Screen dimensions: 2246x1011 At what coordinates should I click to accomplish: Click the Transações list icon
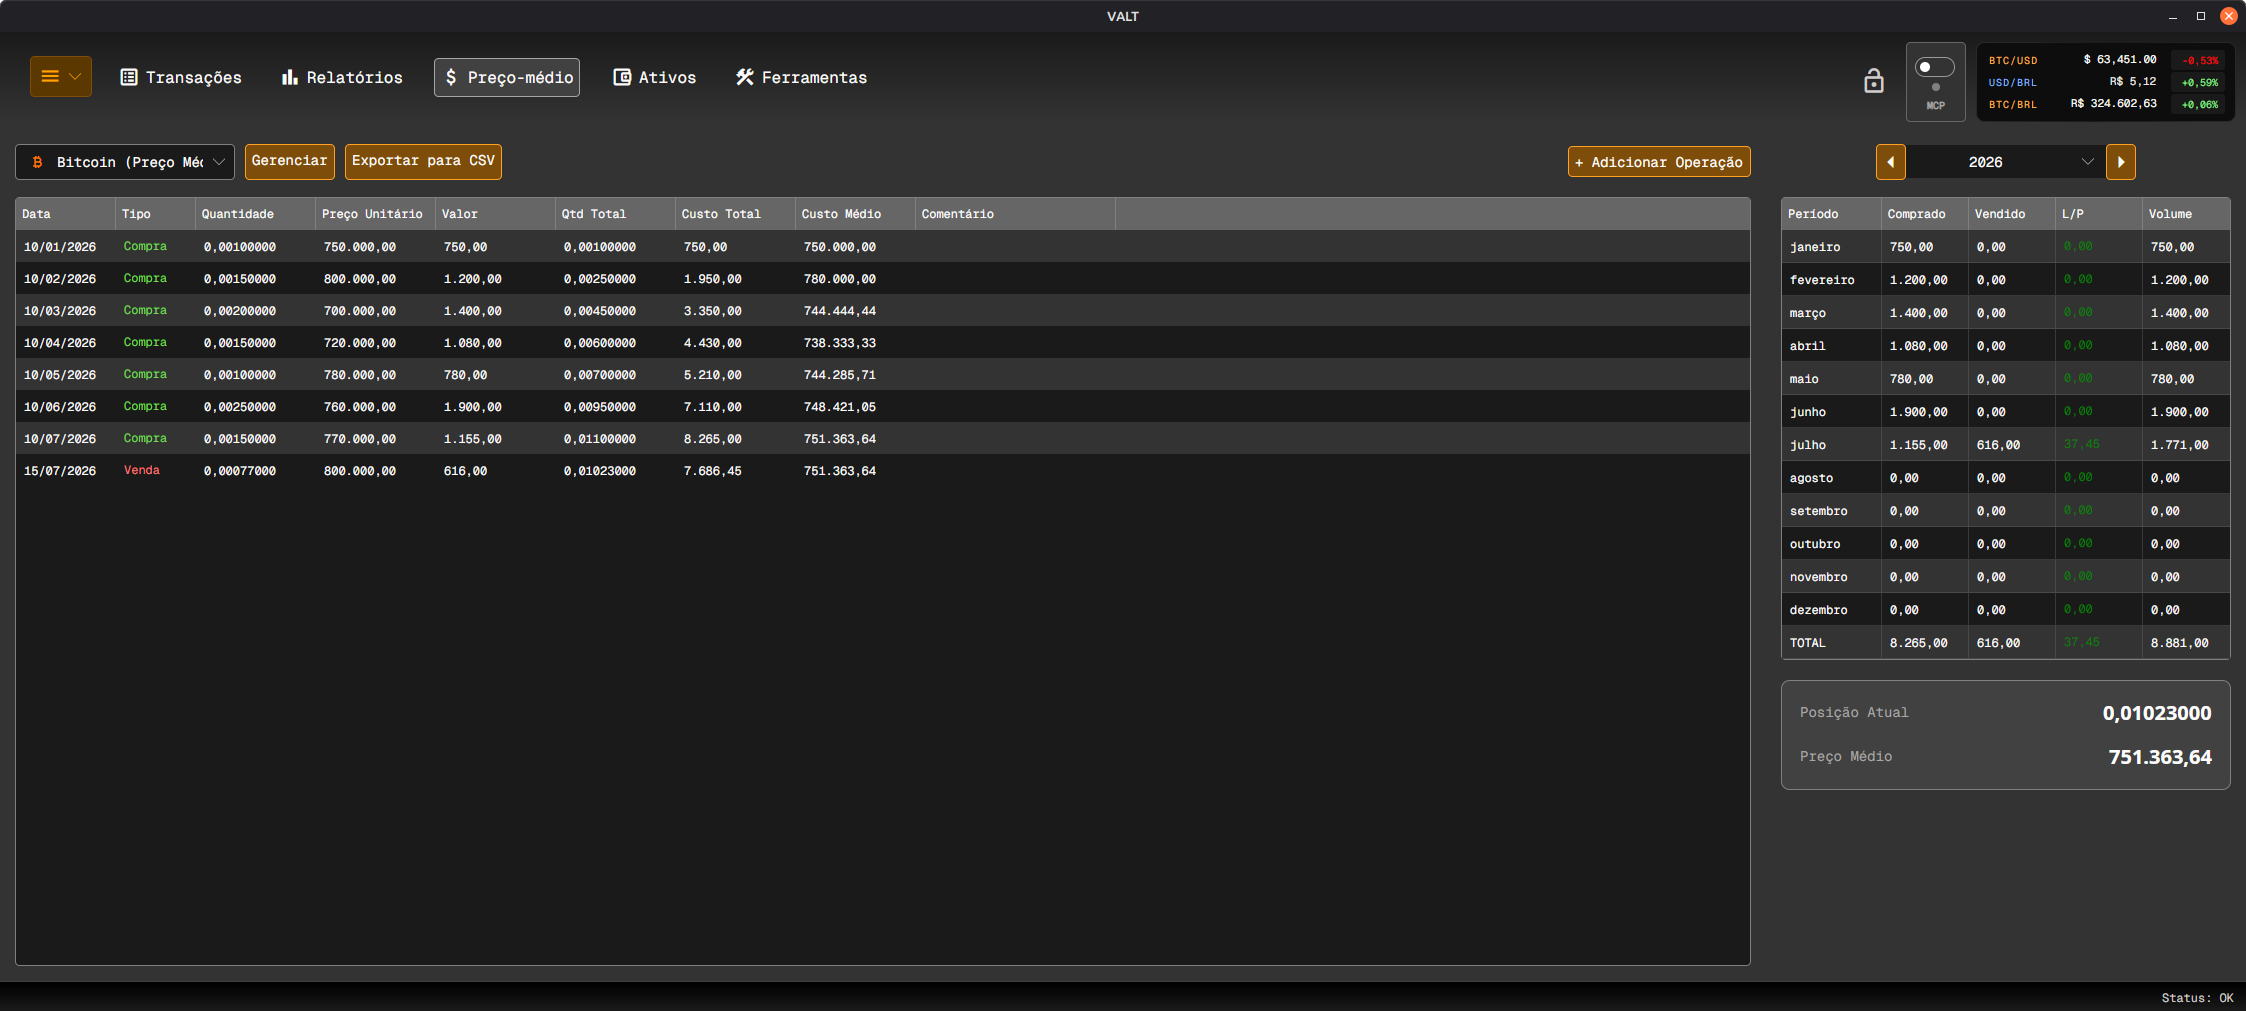pos(129,77)
